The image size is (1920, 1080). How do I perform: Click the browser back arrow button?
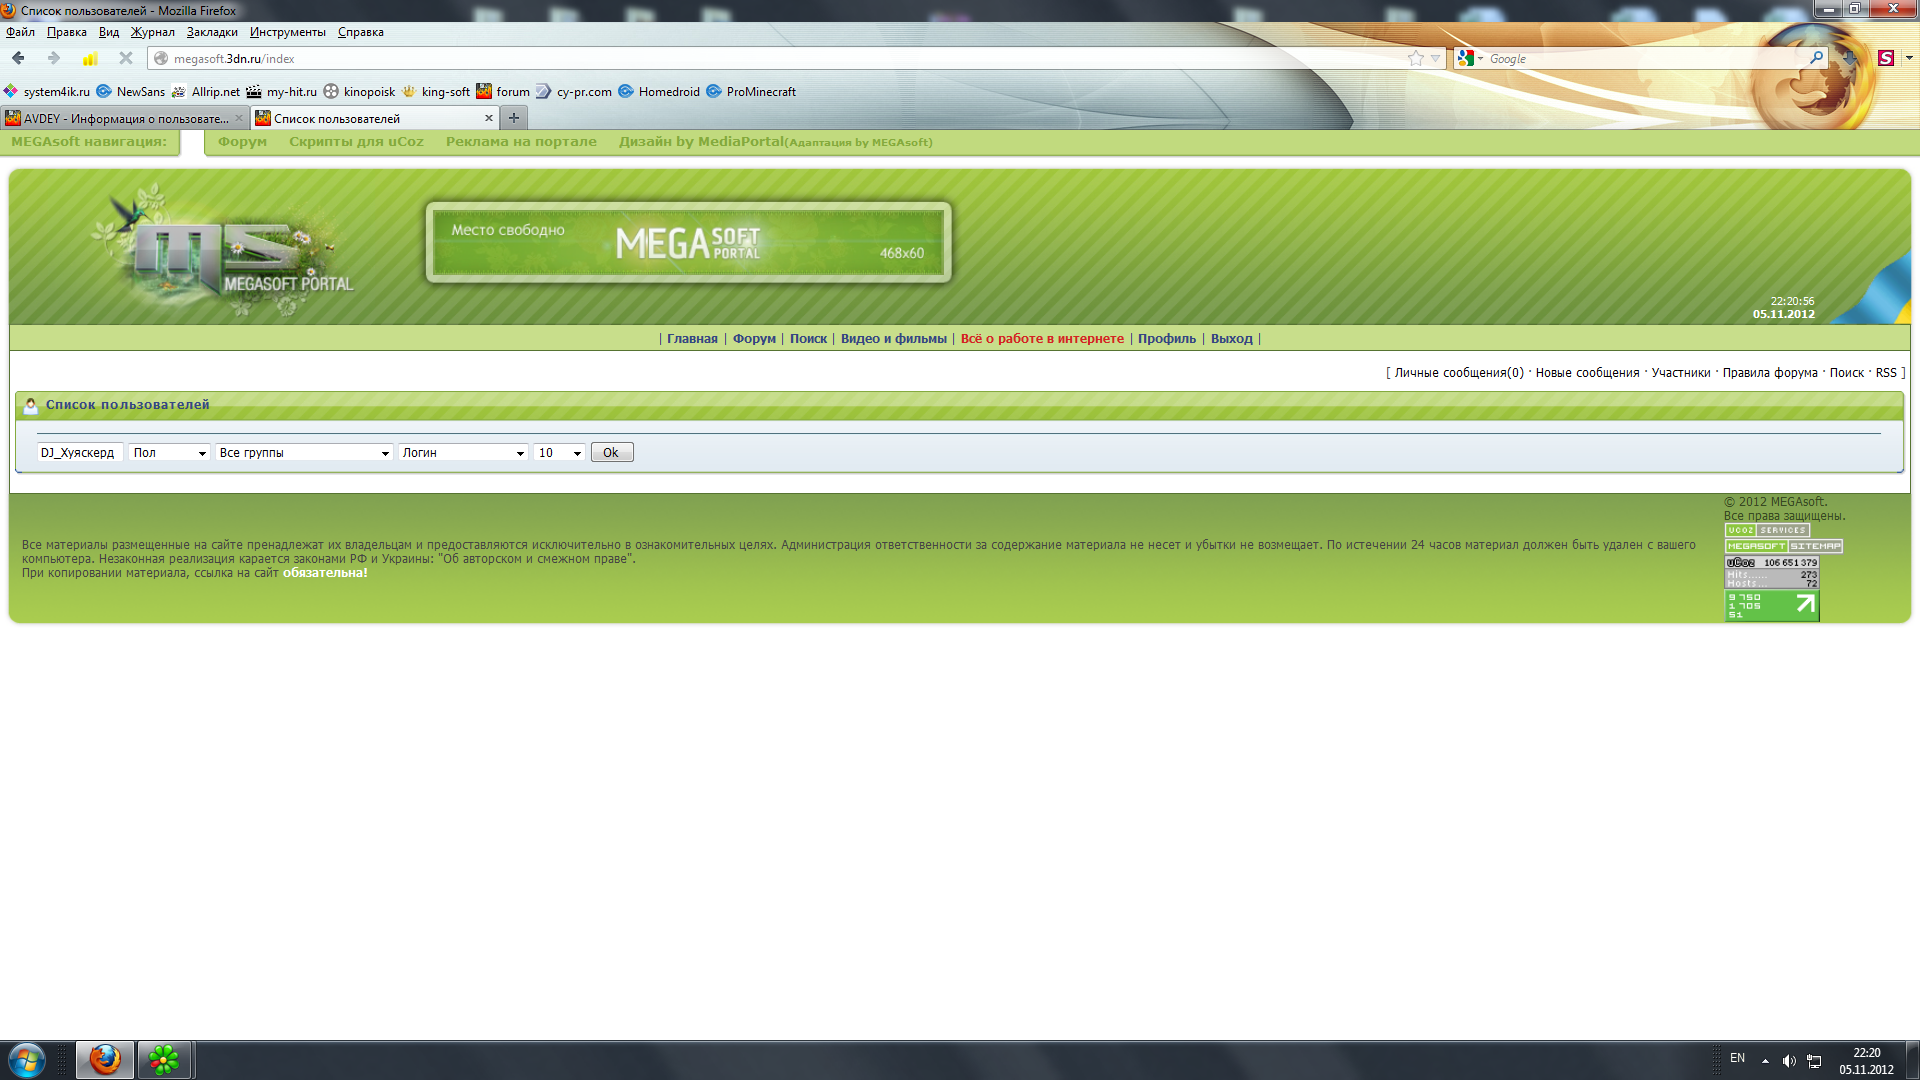point(18,58)
